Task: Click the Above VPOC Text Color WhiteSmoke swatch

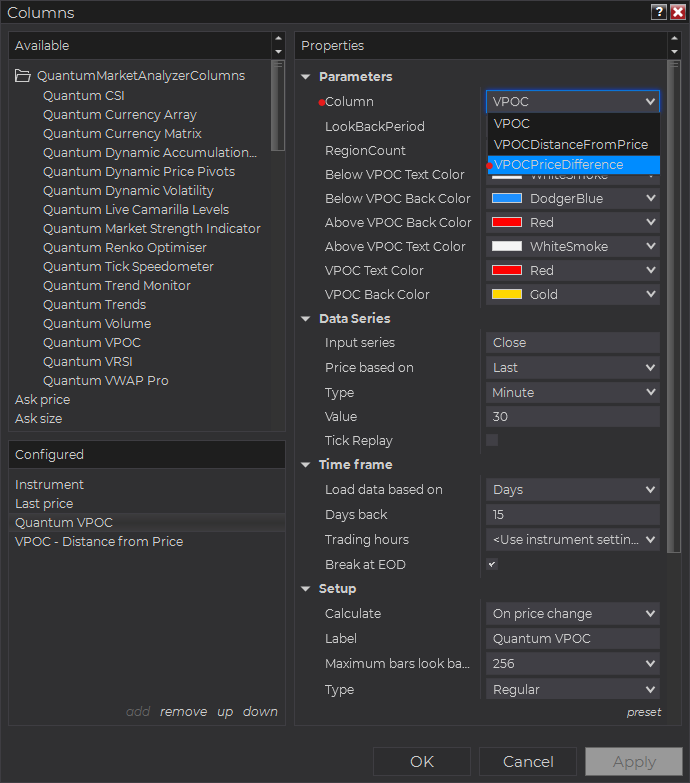Action: 507,246
